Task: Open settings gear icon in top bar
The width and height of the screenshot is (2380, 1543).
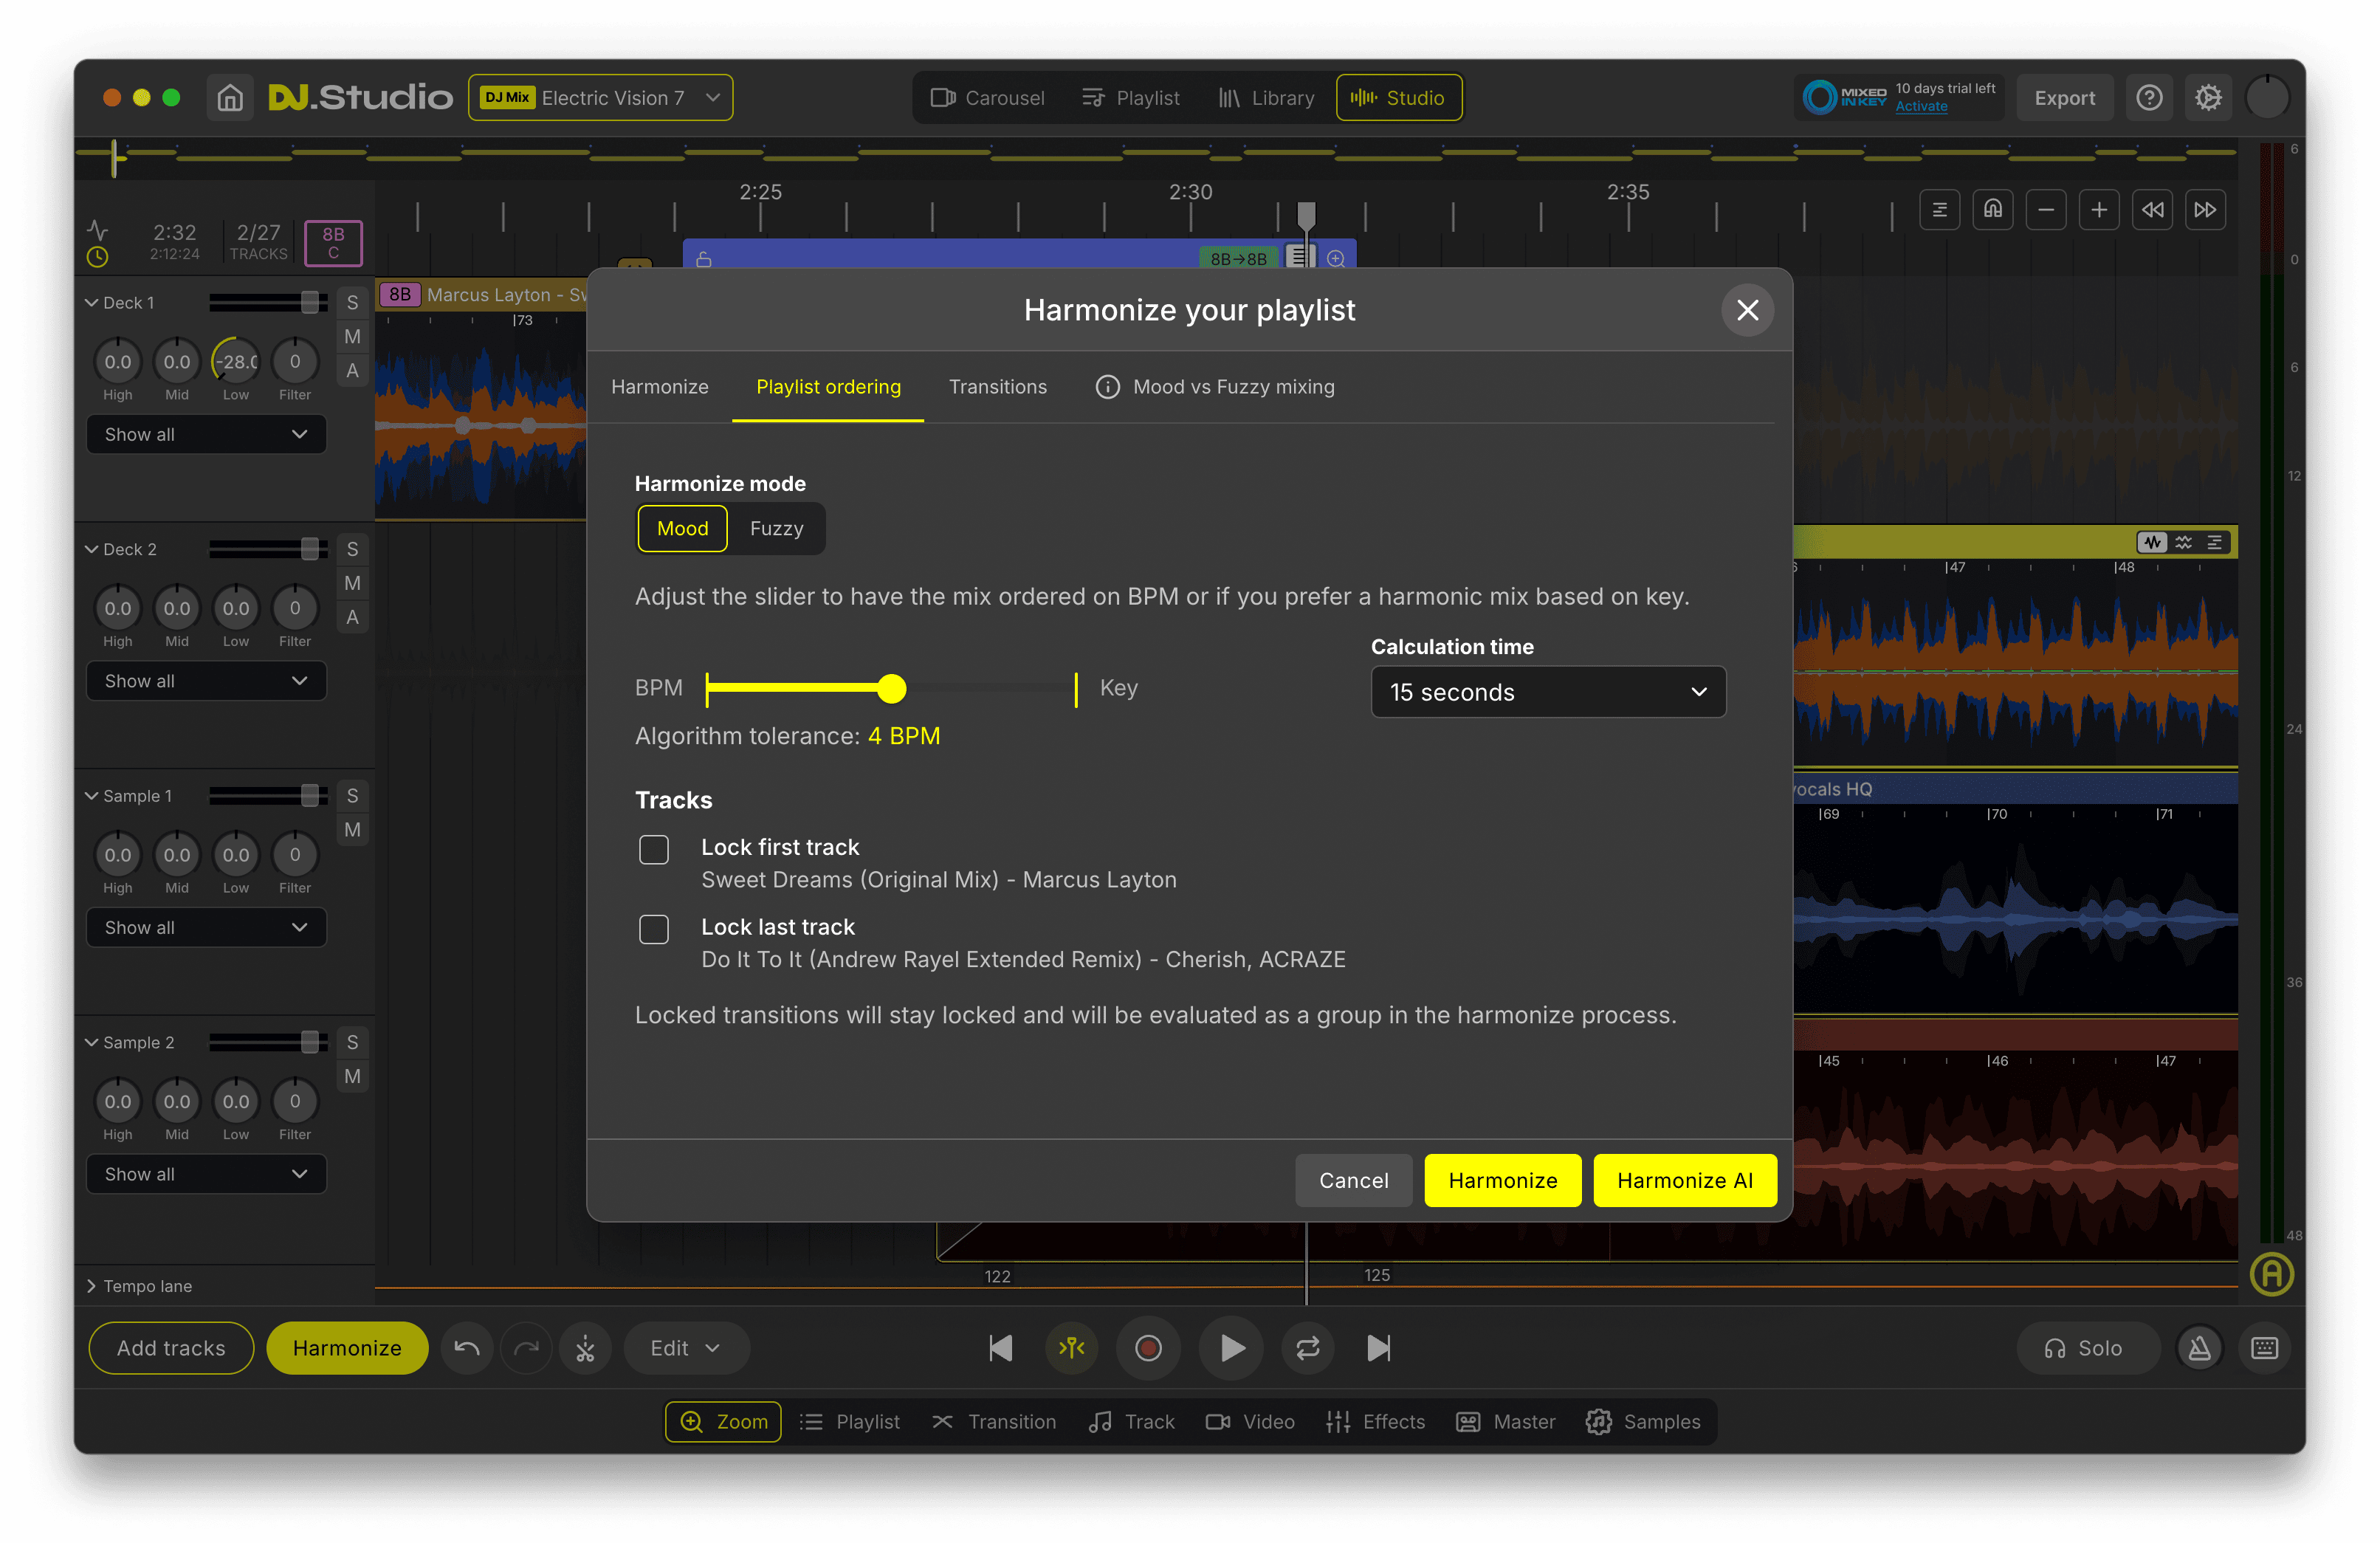Action: click(x=2208, y=98)
